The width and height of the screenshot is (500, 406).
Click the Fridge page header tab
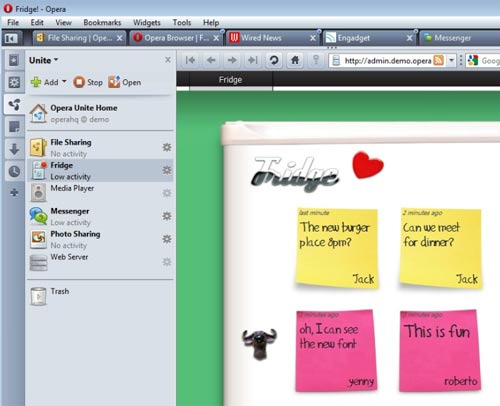click(231, 80)
